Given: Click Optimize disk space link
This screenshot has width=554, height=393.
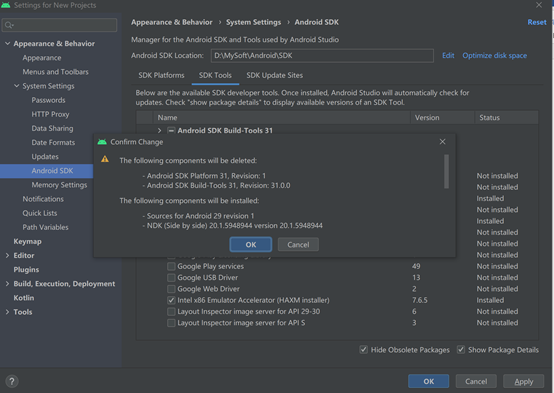Looking at the screenshot, I should click(x=495, y=55).
